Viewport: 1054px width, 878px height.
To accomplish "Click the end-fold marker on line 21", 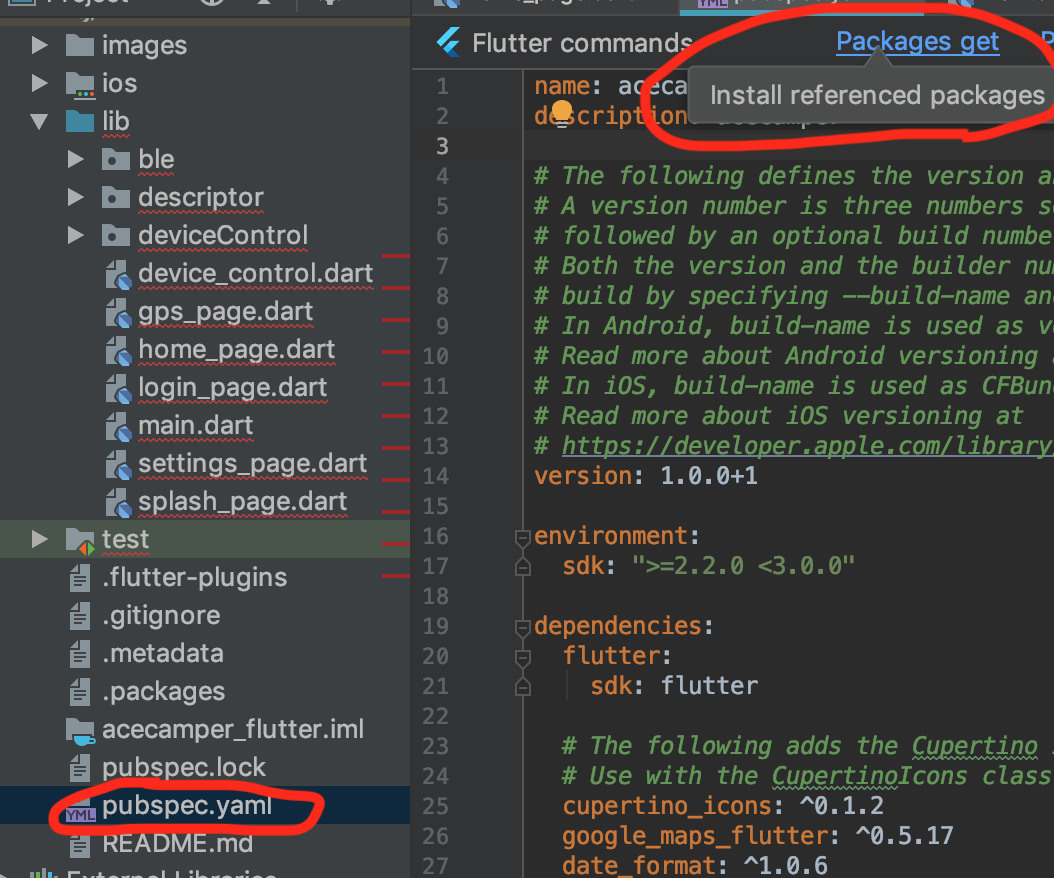I will 523,687.
